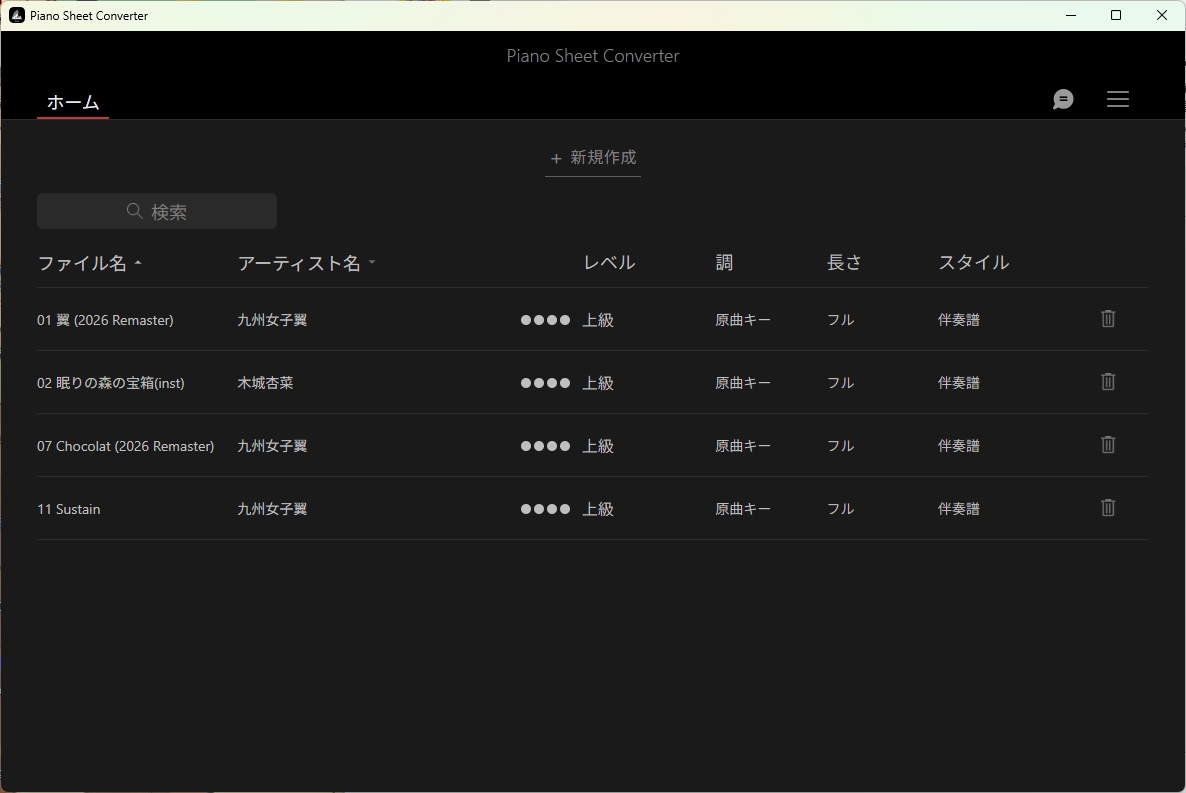The width and height of the screenshot is (1186, 793).
Task: Click 上級 level in the 01 翼 row
Action: [x=598, y=320]
